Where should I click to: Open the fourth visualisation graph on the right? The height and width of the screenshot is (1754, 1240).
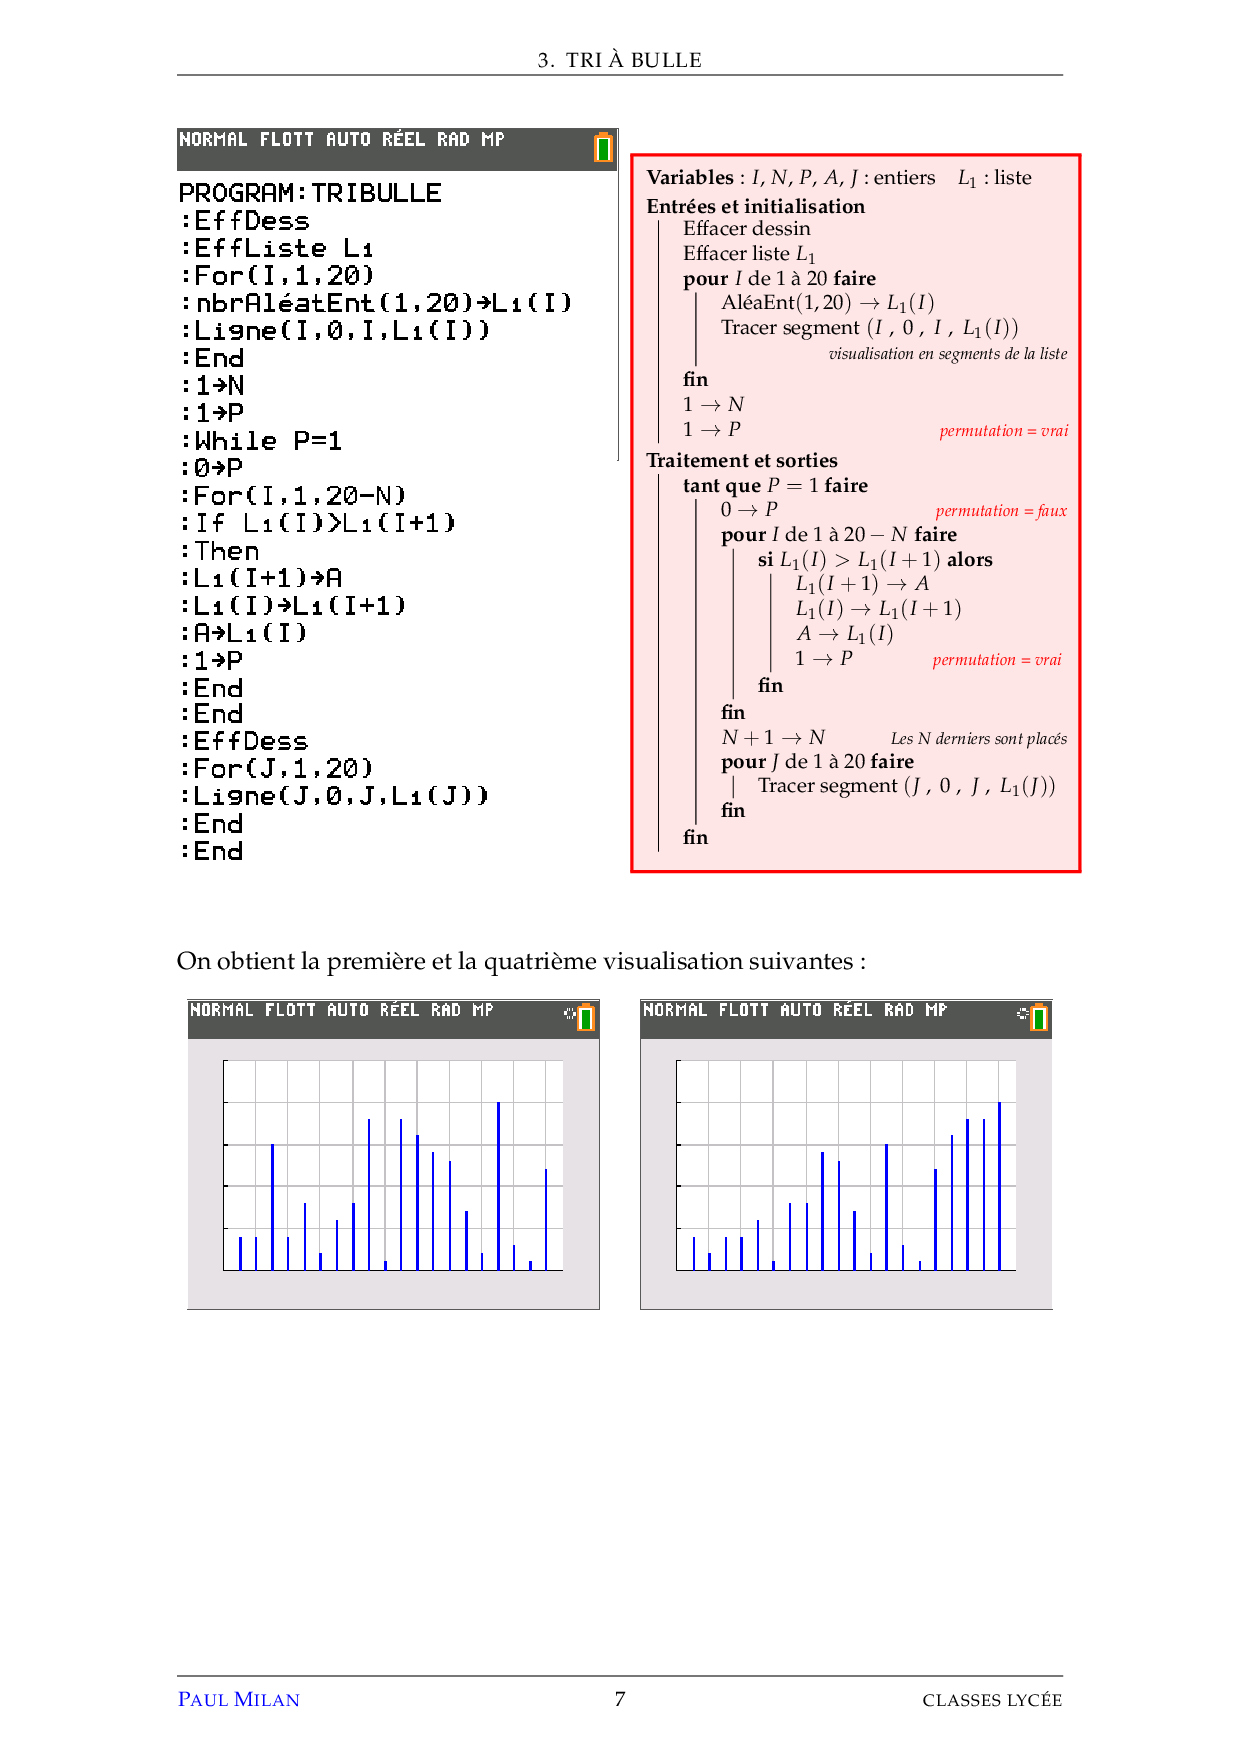point(846,1165)
